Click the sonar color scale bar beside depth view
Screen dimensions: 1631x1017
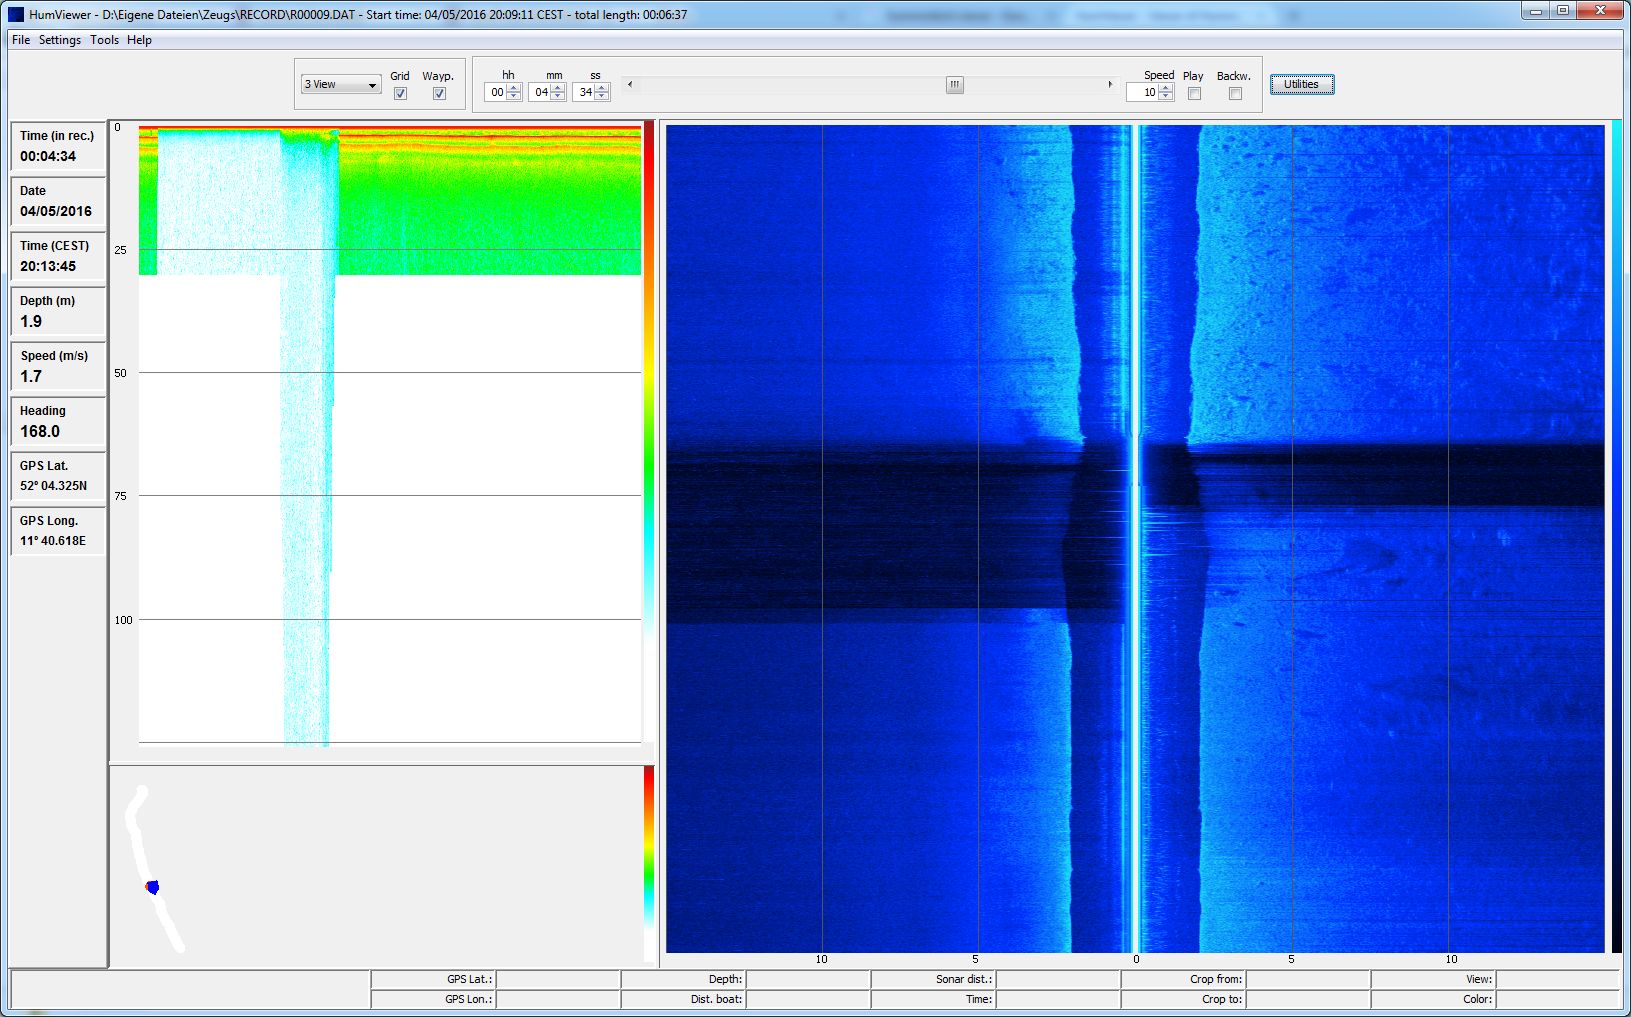tap(649, 400)
